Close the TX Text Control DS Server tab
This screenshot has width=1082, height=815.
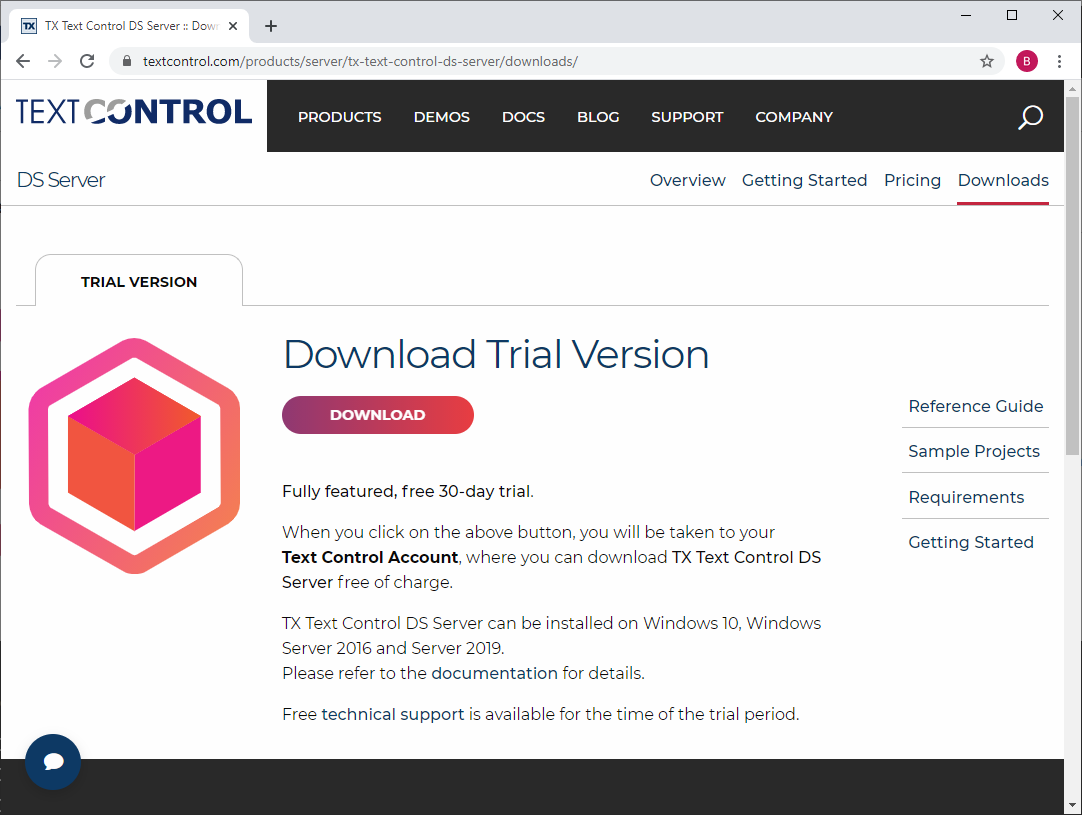(x=233, y=26)
